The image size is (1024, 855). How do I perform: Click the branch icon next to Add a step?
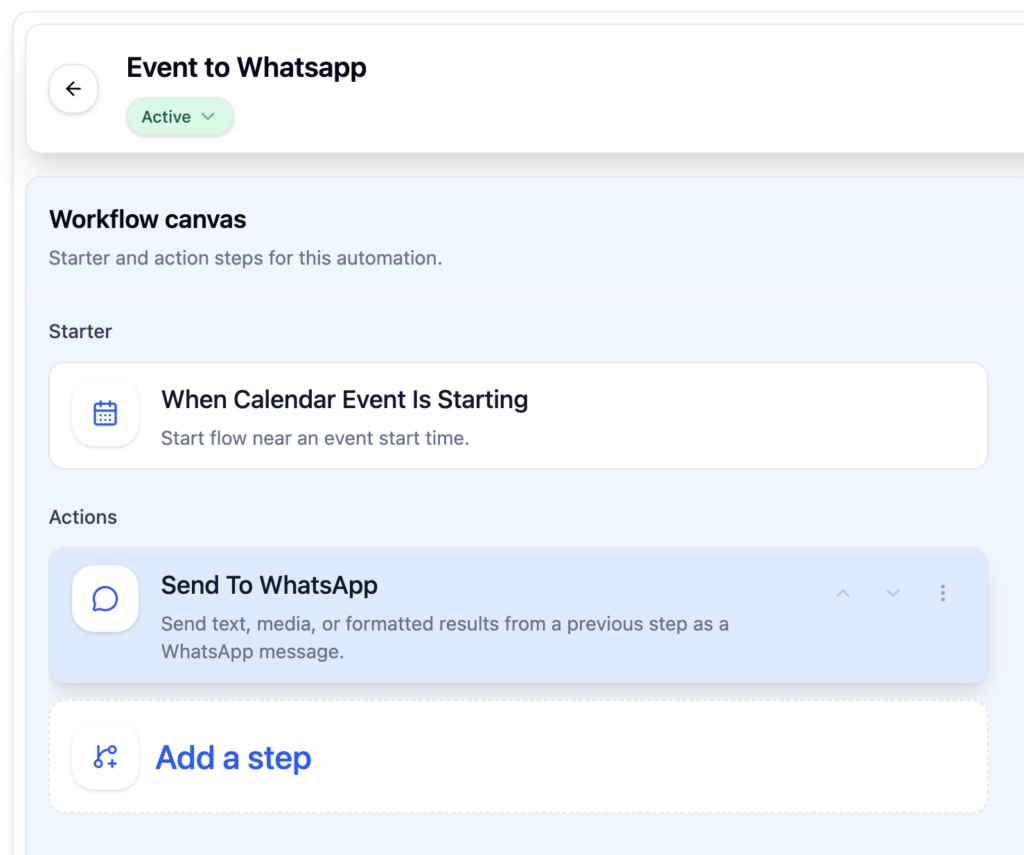tap(105, 757)
